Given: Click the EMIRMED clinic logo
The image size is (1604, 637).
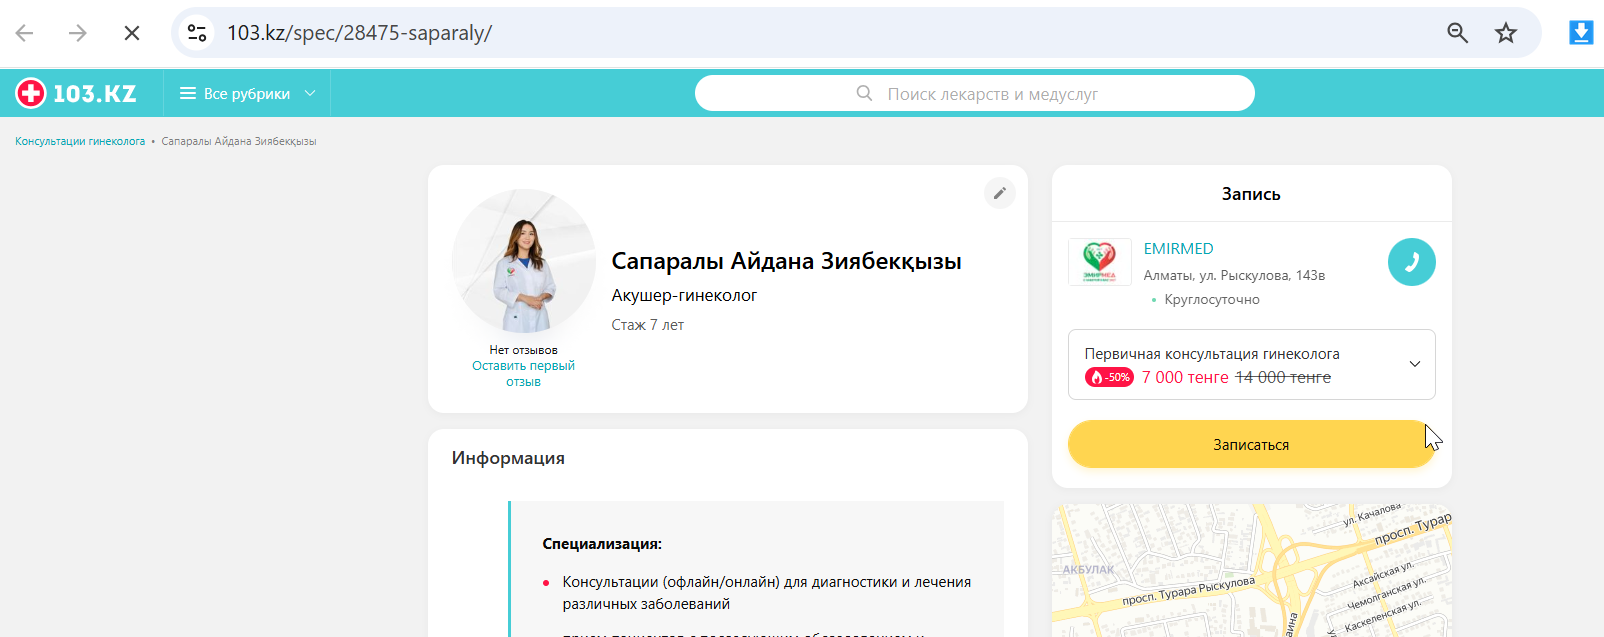Looking at the screenshot, I should pos(1099,262).
